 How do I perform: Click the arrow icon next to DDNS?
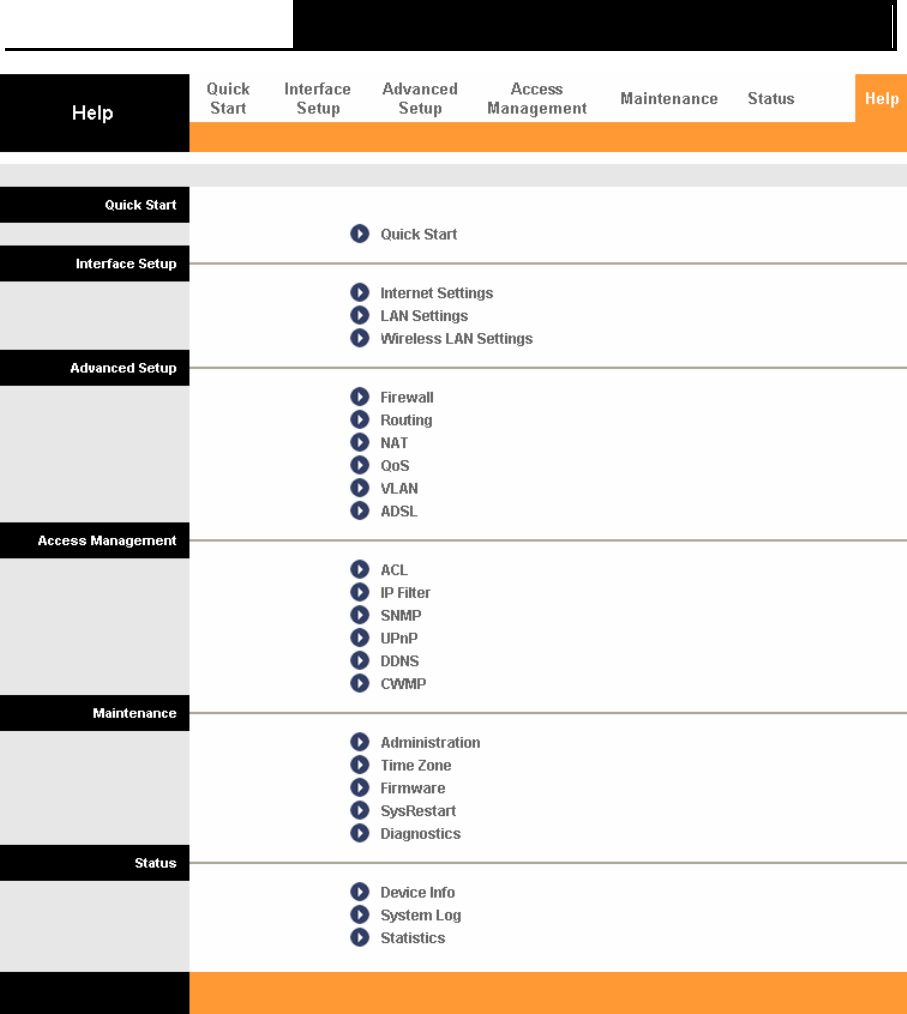click(359, 660)
